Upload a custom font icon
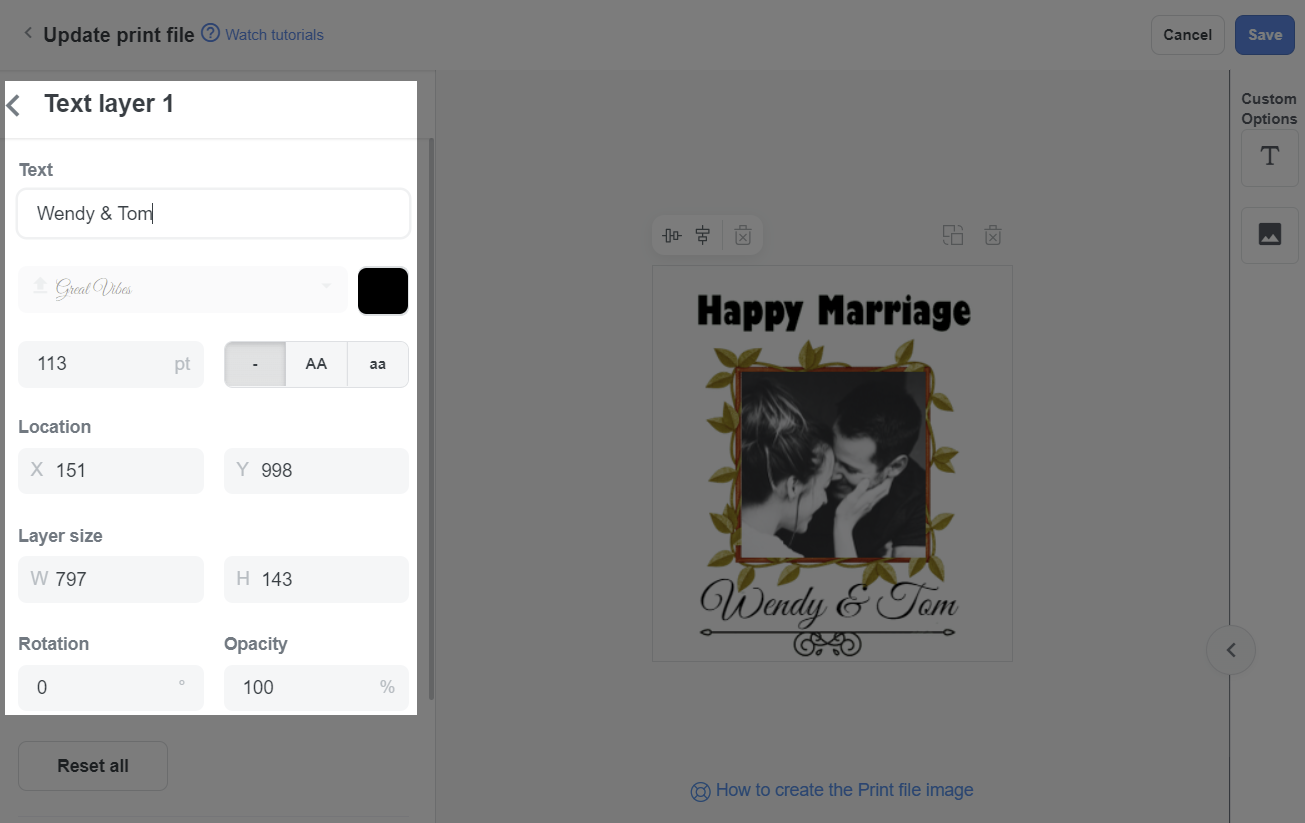Screen dimensions: 1305x823 pos(40,287)
